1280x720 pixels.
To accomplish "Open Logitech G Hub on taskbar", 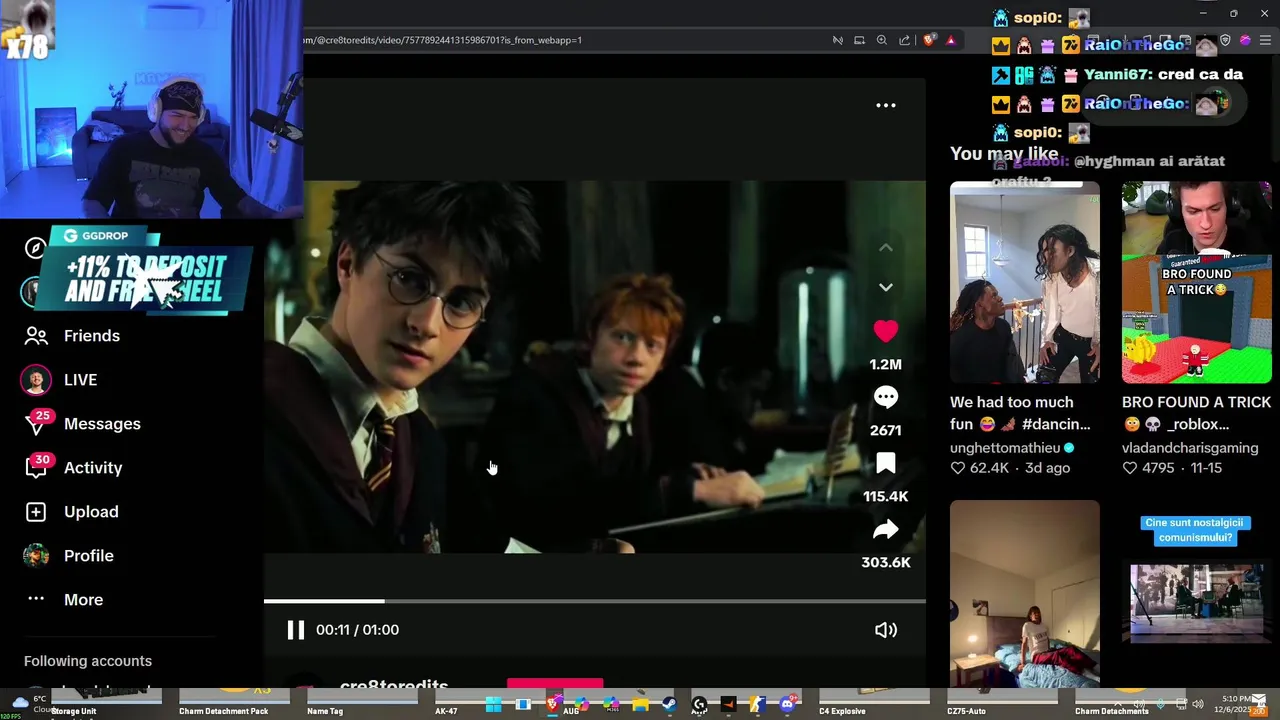I will pyautogui.click(x=699, y=705).
